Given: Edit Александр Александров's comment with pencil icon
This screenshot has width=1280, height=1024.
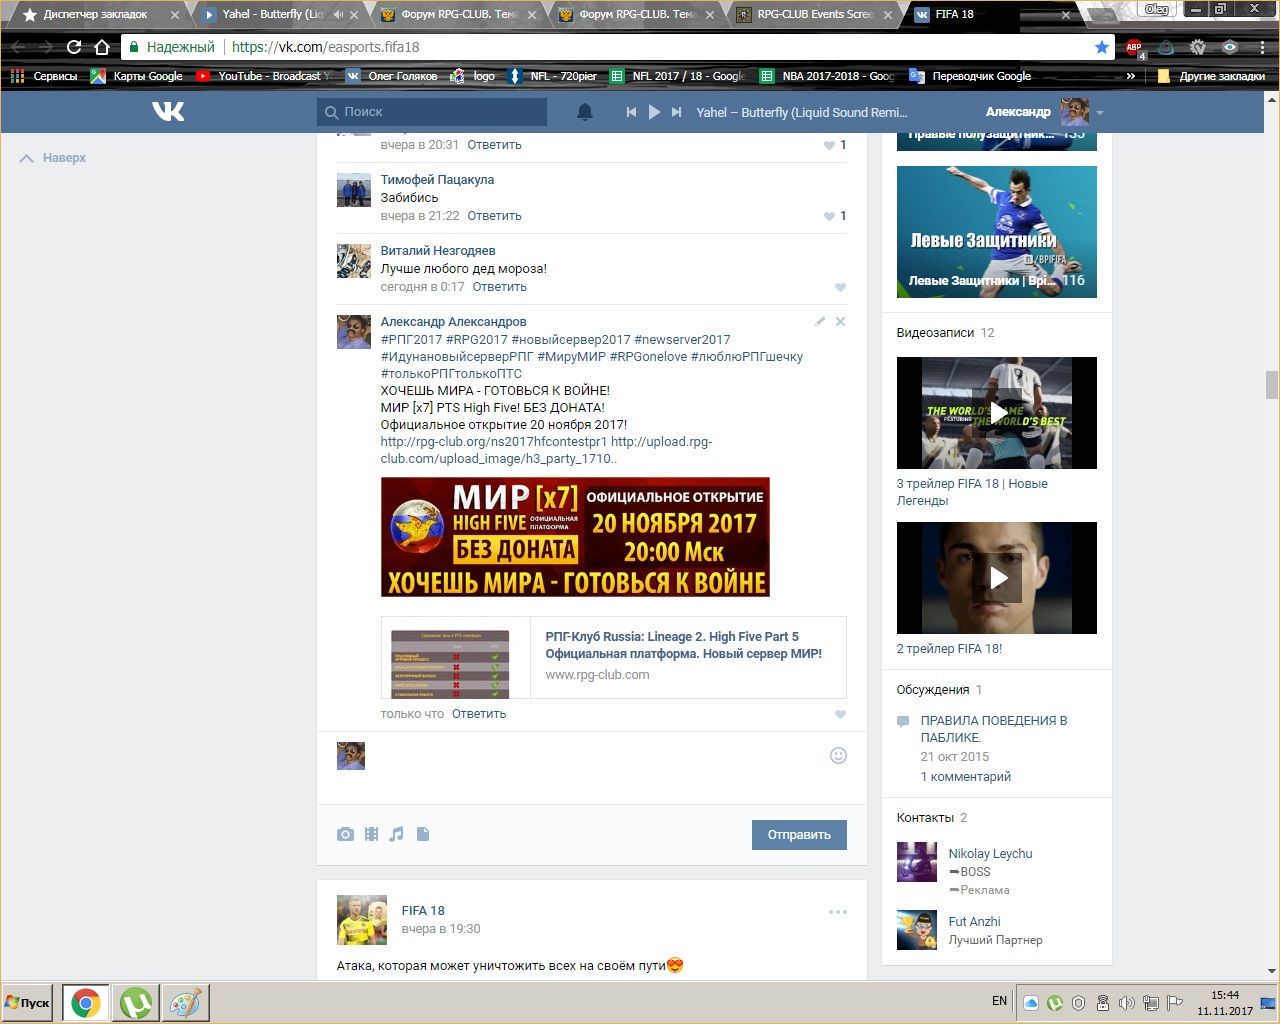Looking at the screenshot, I should [x=820, y=321].
